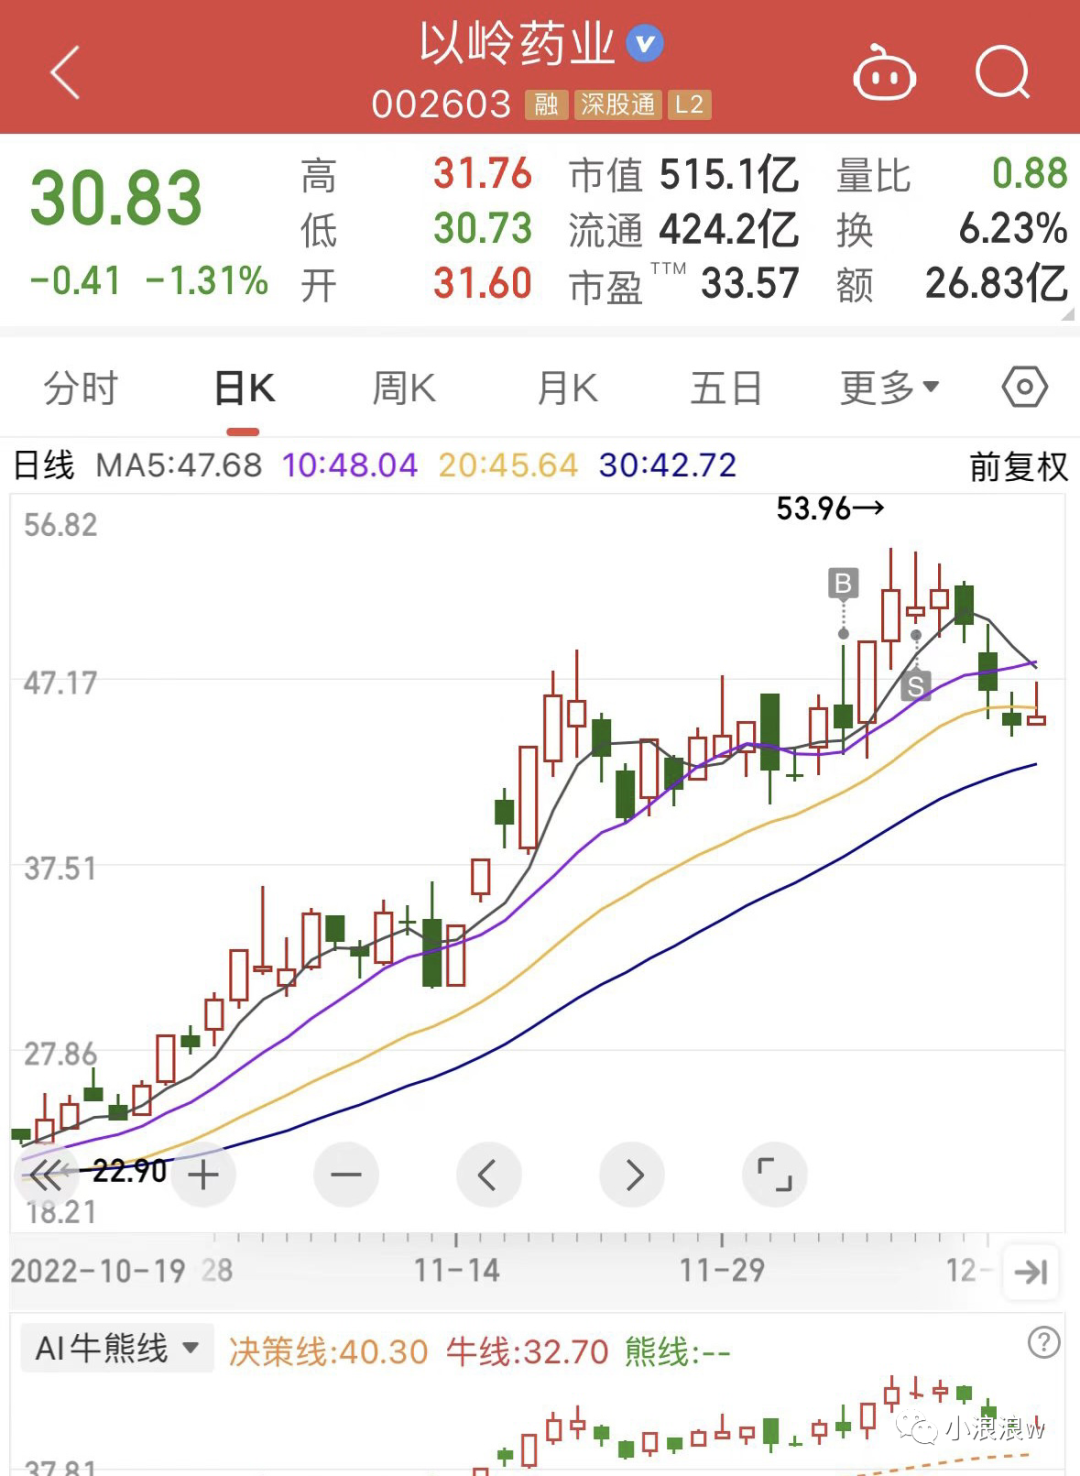Screen dimensions: 1080x1476
Task: Tap MA5:47.68 moving average label
Action: coord(179,465)
